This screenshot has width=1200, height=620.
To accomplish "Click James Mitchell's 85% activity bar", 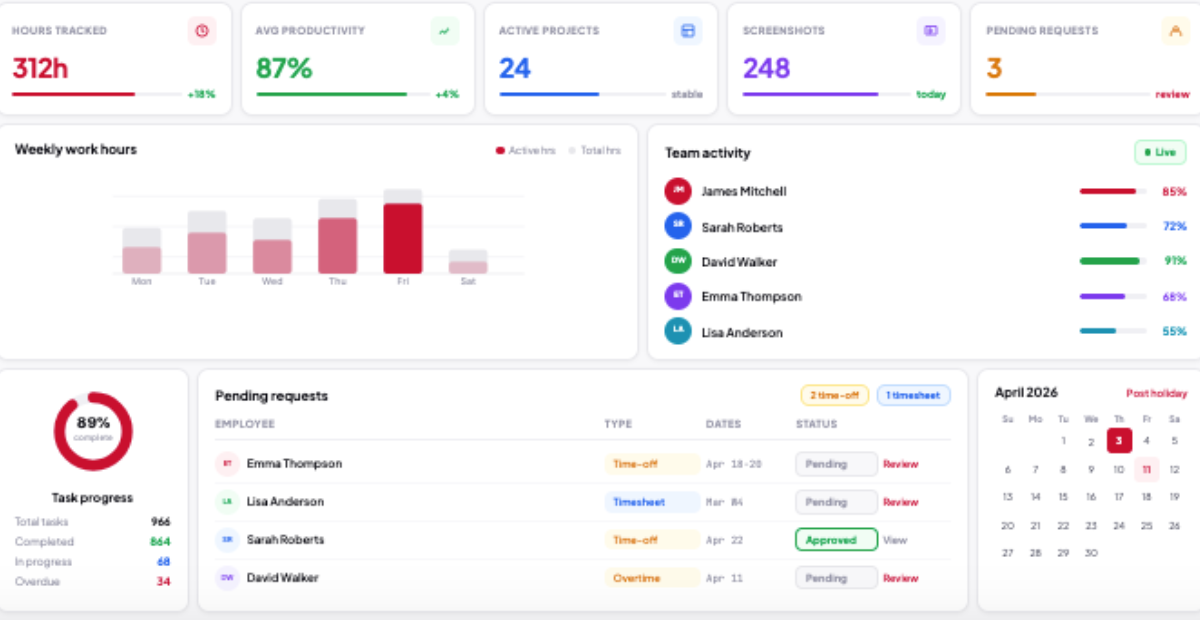I will click(x=1113, y=191).
